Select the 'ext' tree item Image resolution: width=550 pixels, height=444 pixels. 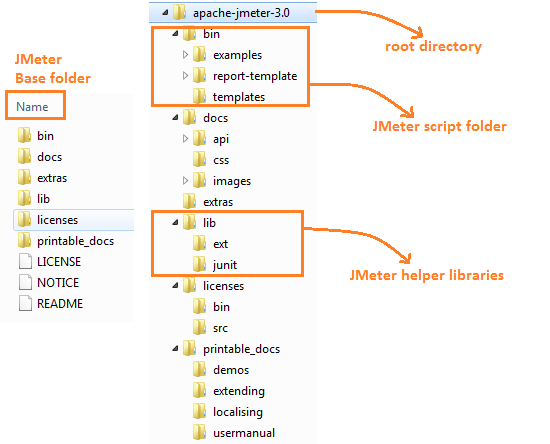click(x=220, y=244)
